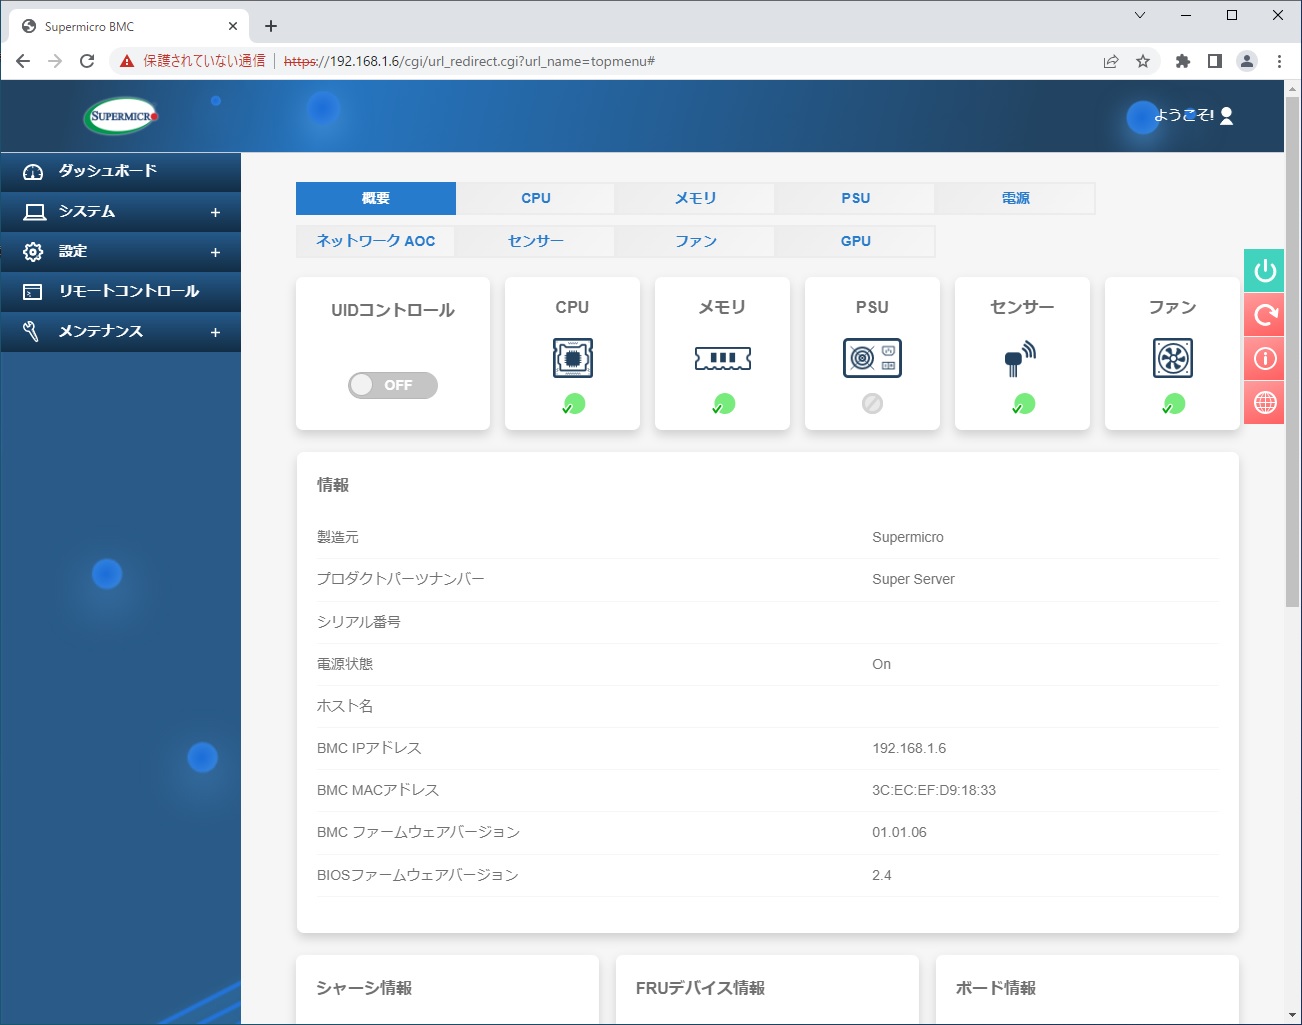The width and height of the screenshot is (1302, 1025).
Task: Open the info icon in right sidebar
Action: coord(1263,358)
